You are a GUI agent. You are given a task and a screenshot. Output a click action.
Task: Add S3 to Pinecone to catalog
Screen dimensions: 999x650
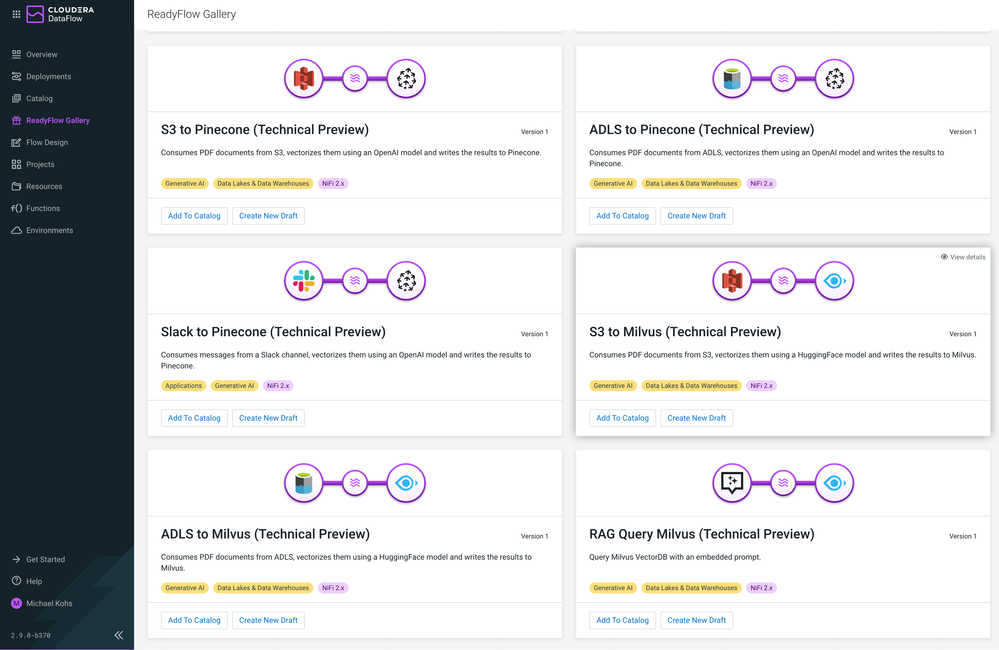(194, 216)
